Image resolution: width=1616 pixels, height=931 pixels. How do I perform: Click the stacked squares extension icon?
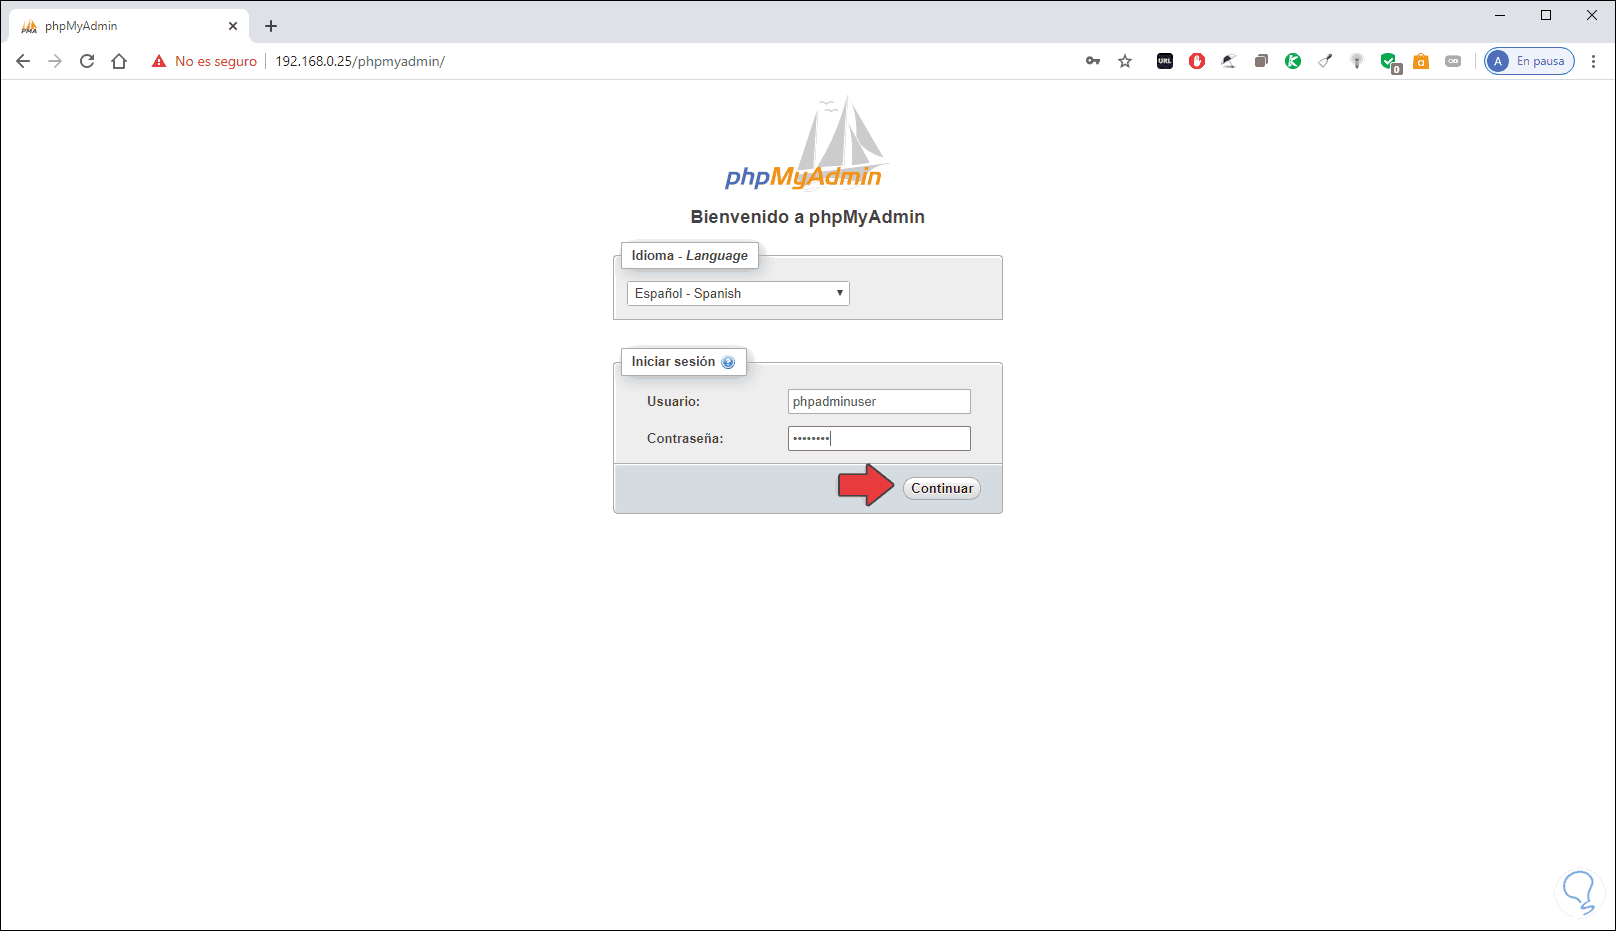coord(1261,61)
